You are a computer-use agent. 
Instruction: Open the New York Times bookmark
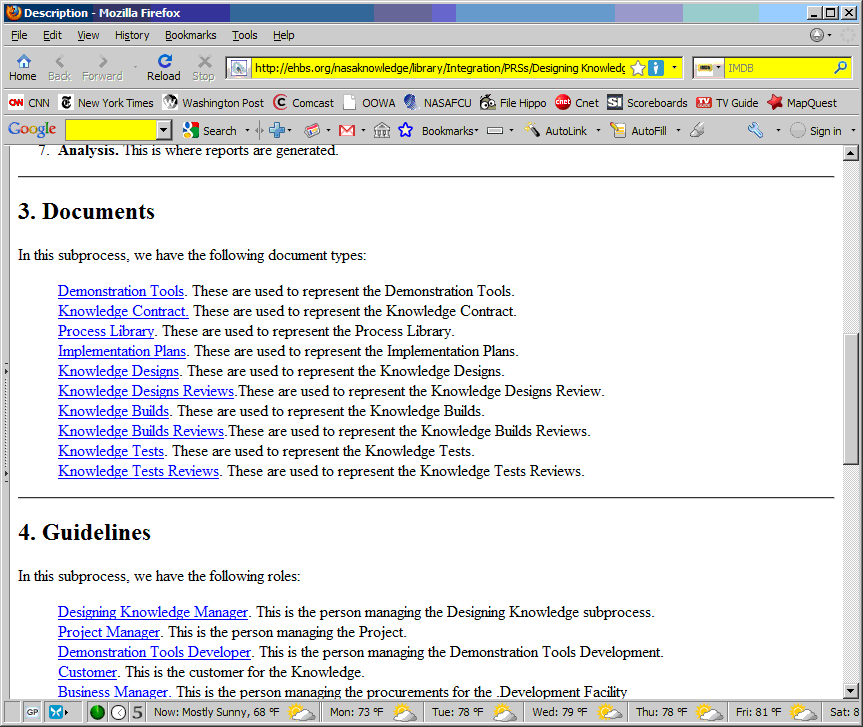pos(107,103)
